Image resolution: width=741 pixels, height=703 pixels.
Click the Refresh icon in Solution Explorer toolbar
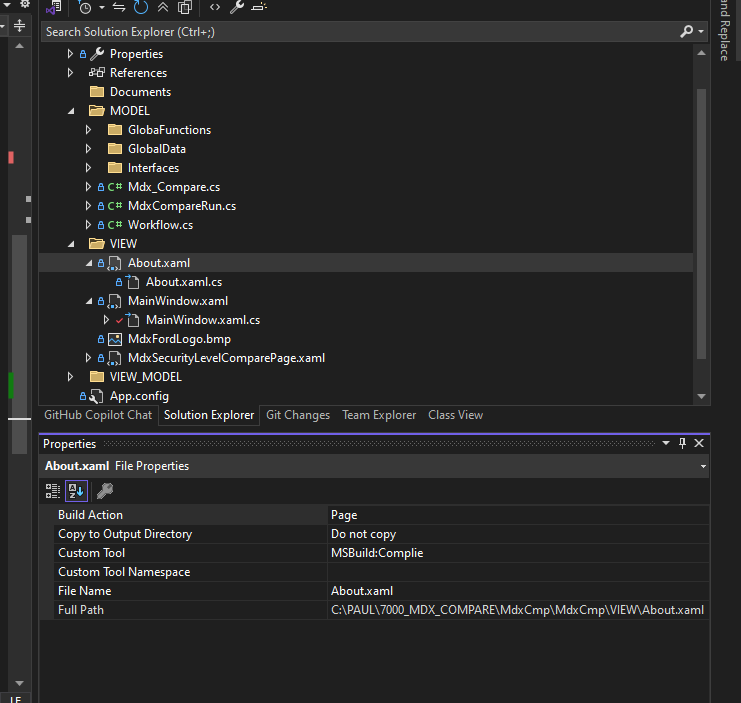(x=140, y=7)
